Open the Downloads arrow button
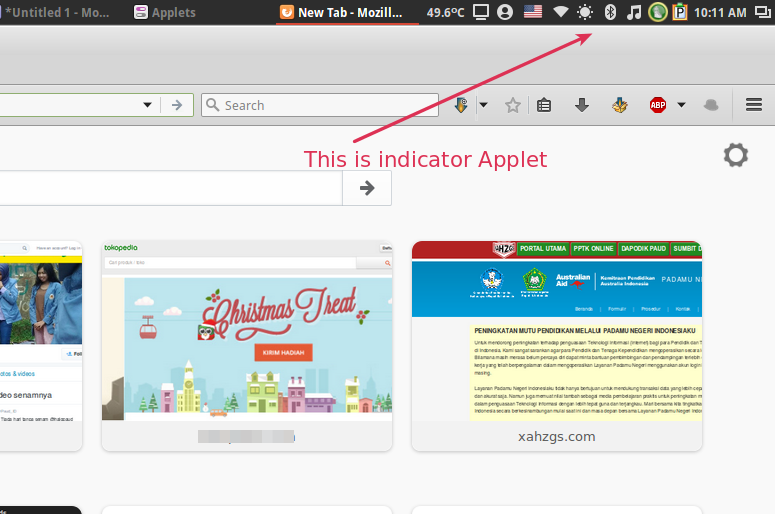 tap(582, 105)
